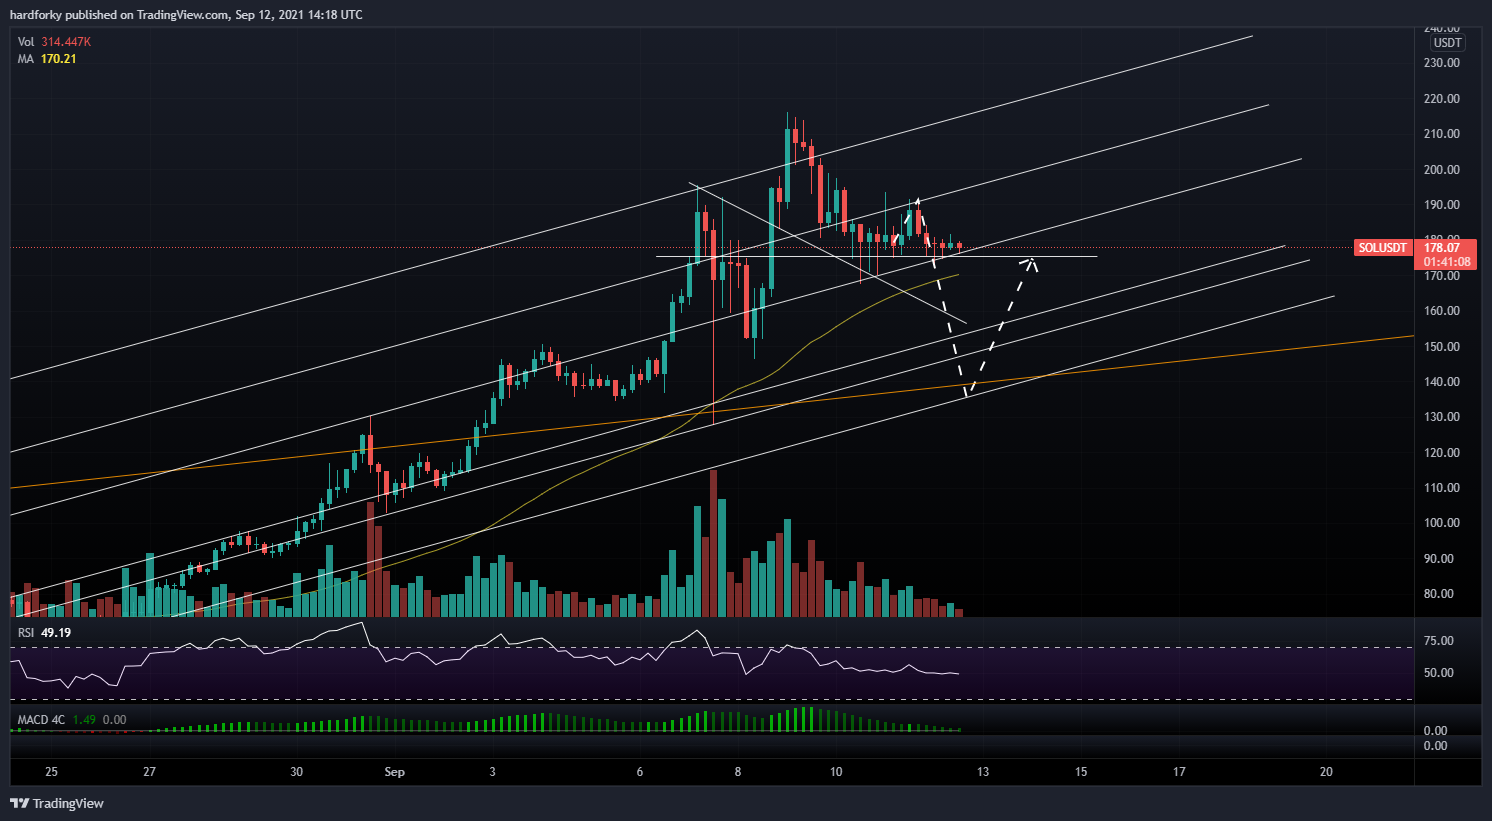Click the RSI 50.00 level label
The height and width of the screenshot is (821, 1492).
point(1438,673)
